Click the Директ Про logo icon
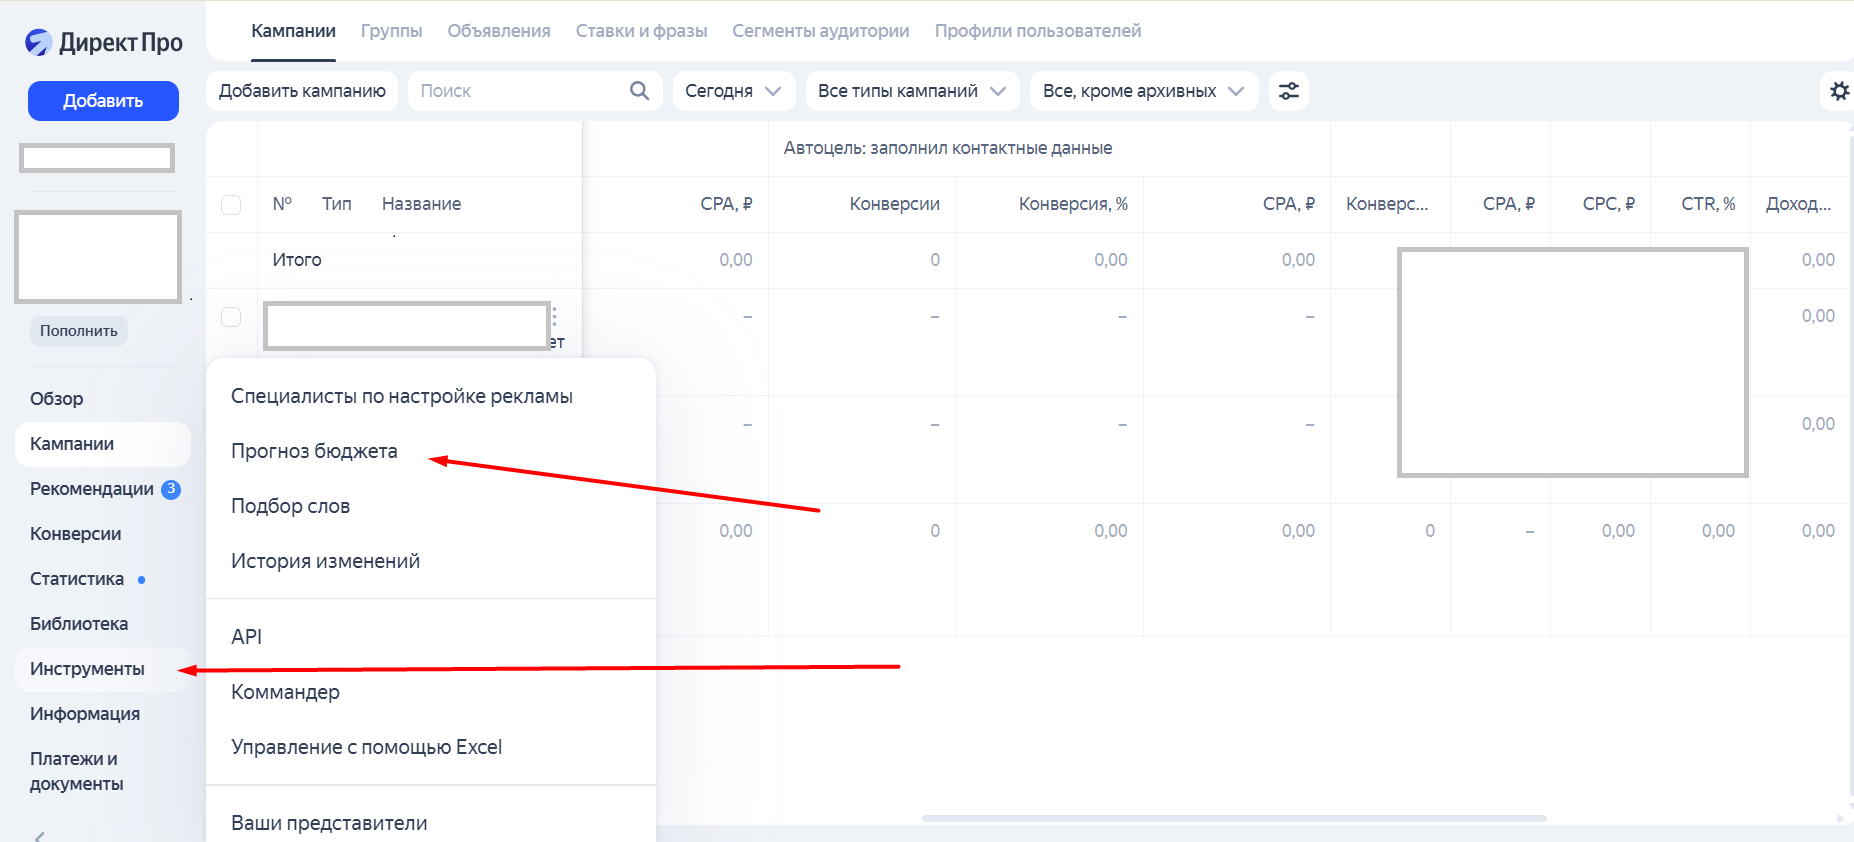 [38, 42]
